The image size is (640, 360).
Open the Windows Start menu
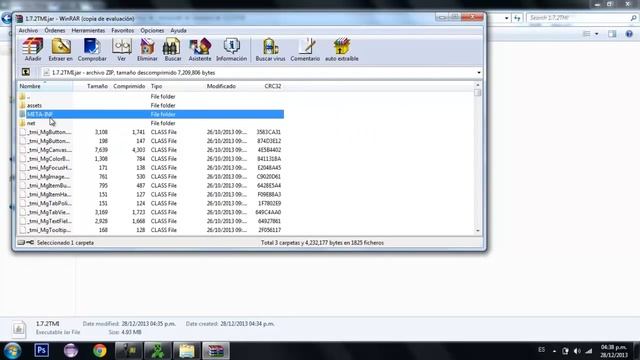click(12, 351)
